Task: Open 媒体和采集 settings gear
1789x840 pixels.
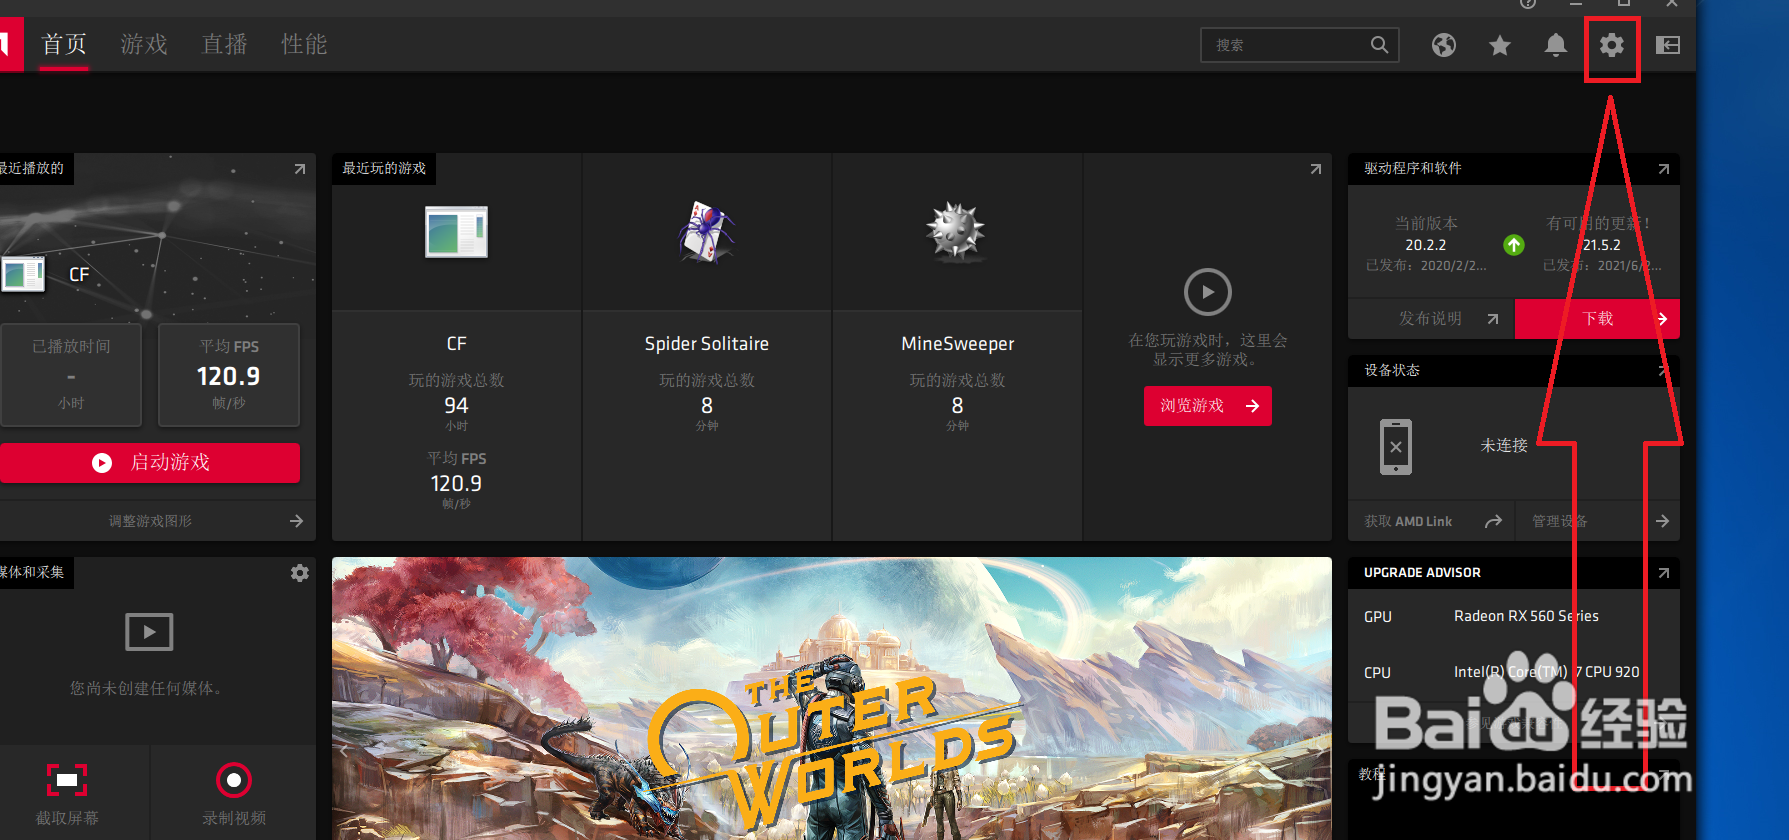Action: [x=299, y=573]
